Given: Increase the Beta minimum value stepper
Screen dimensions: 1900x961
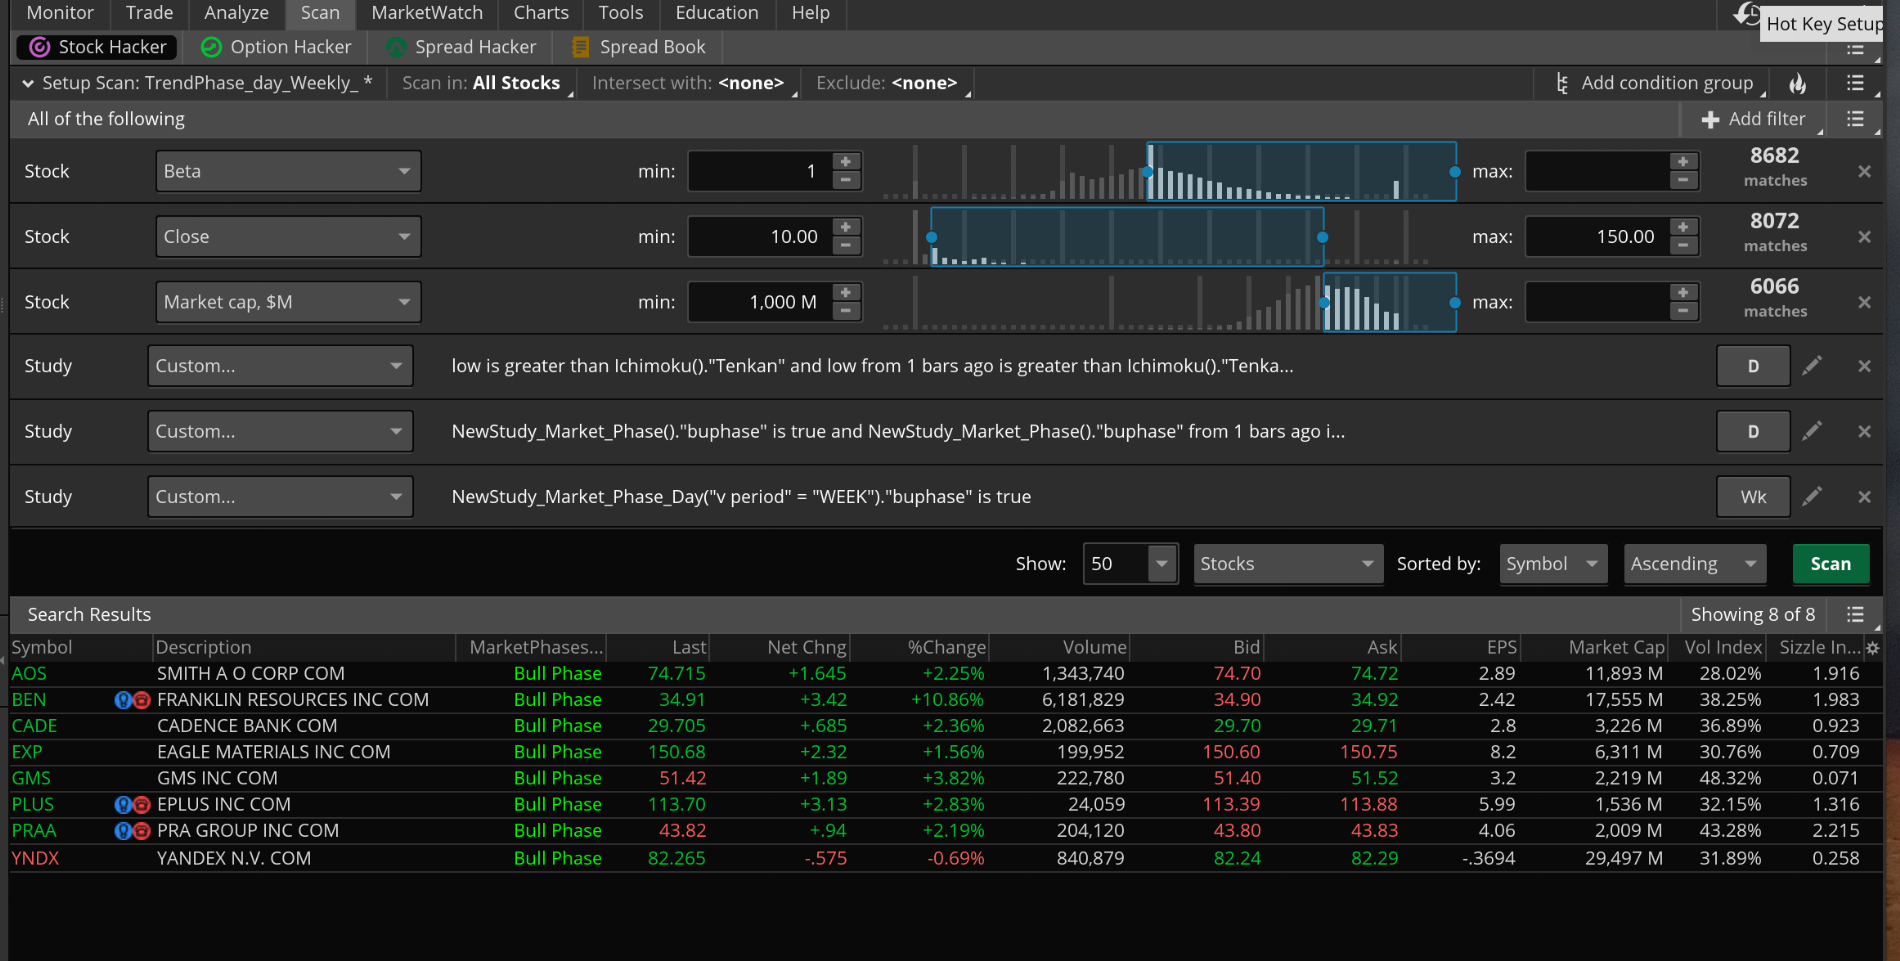Looking at the screenshot, I should 846,162.
